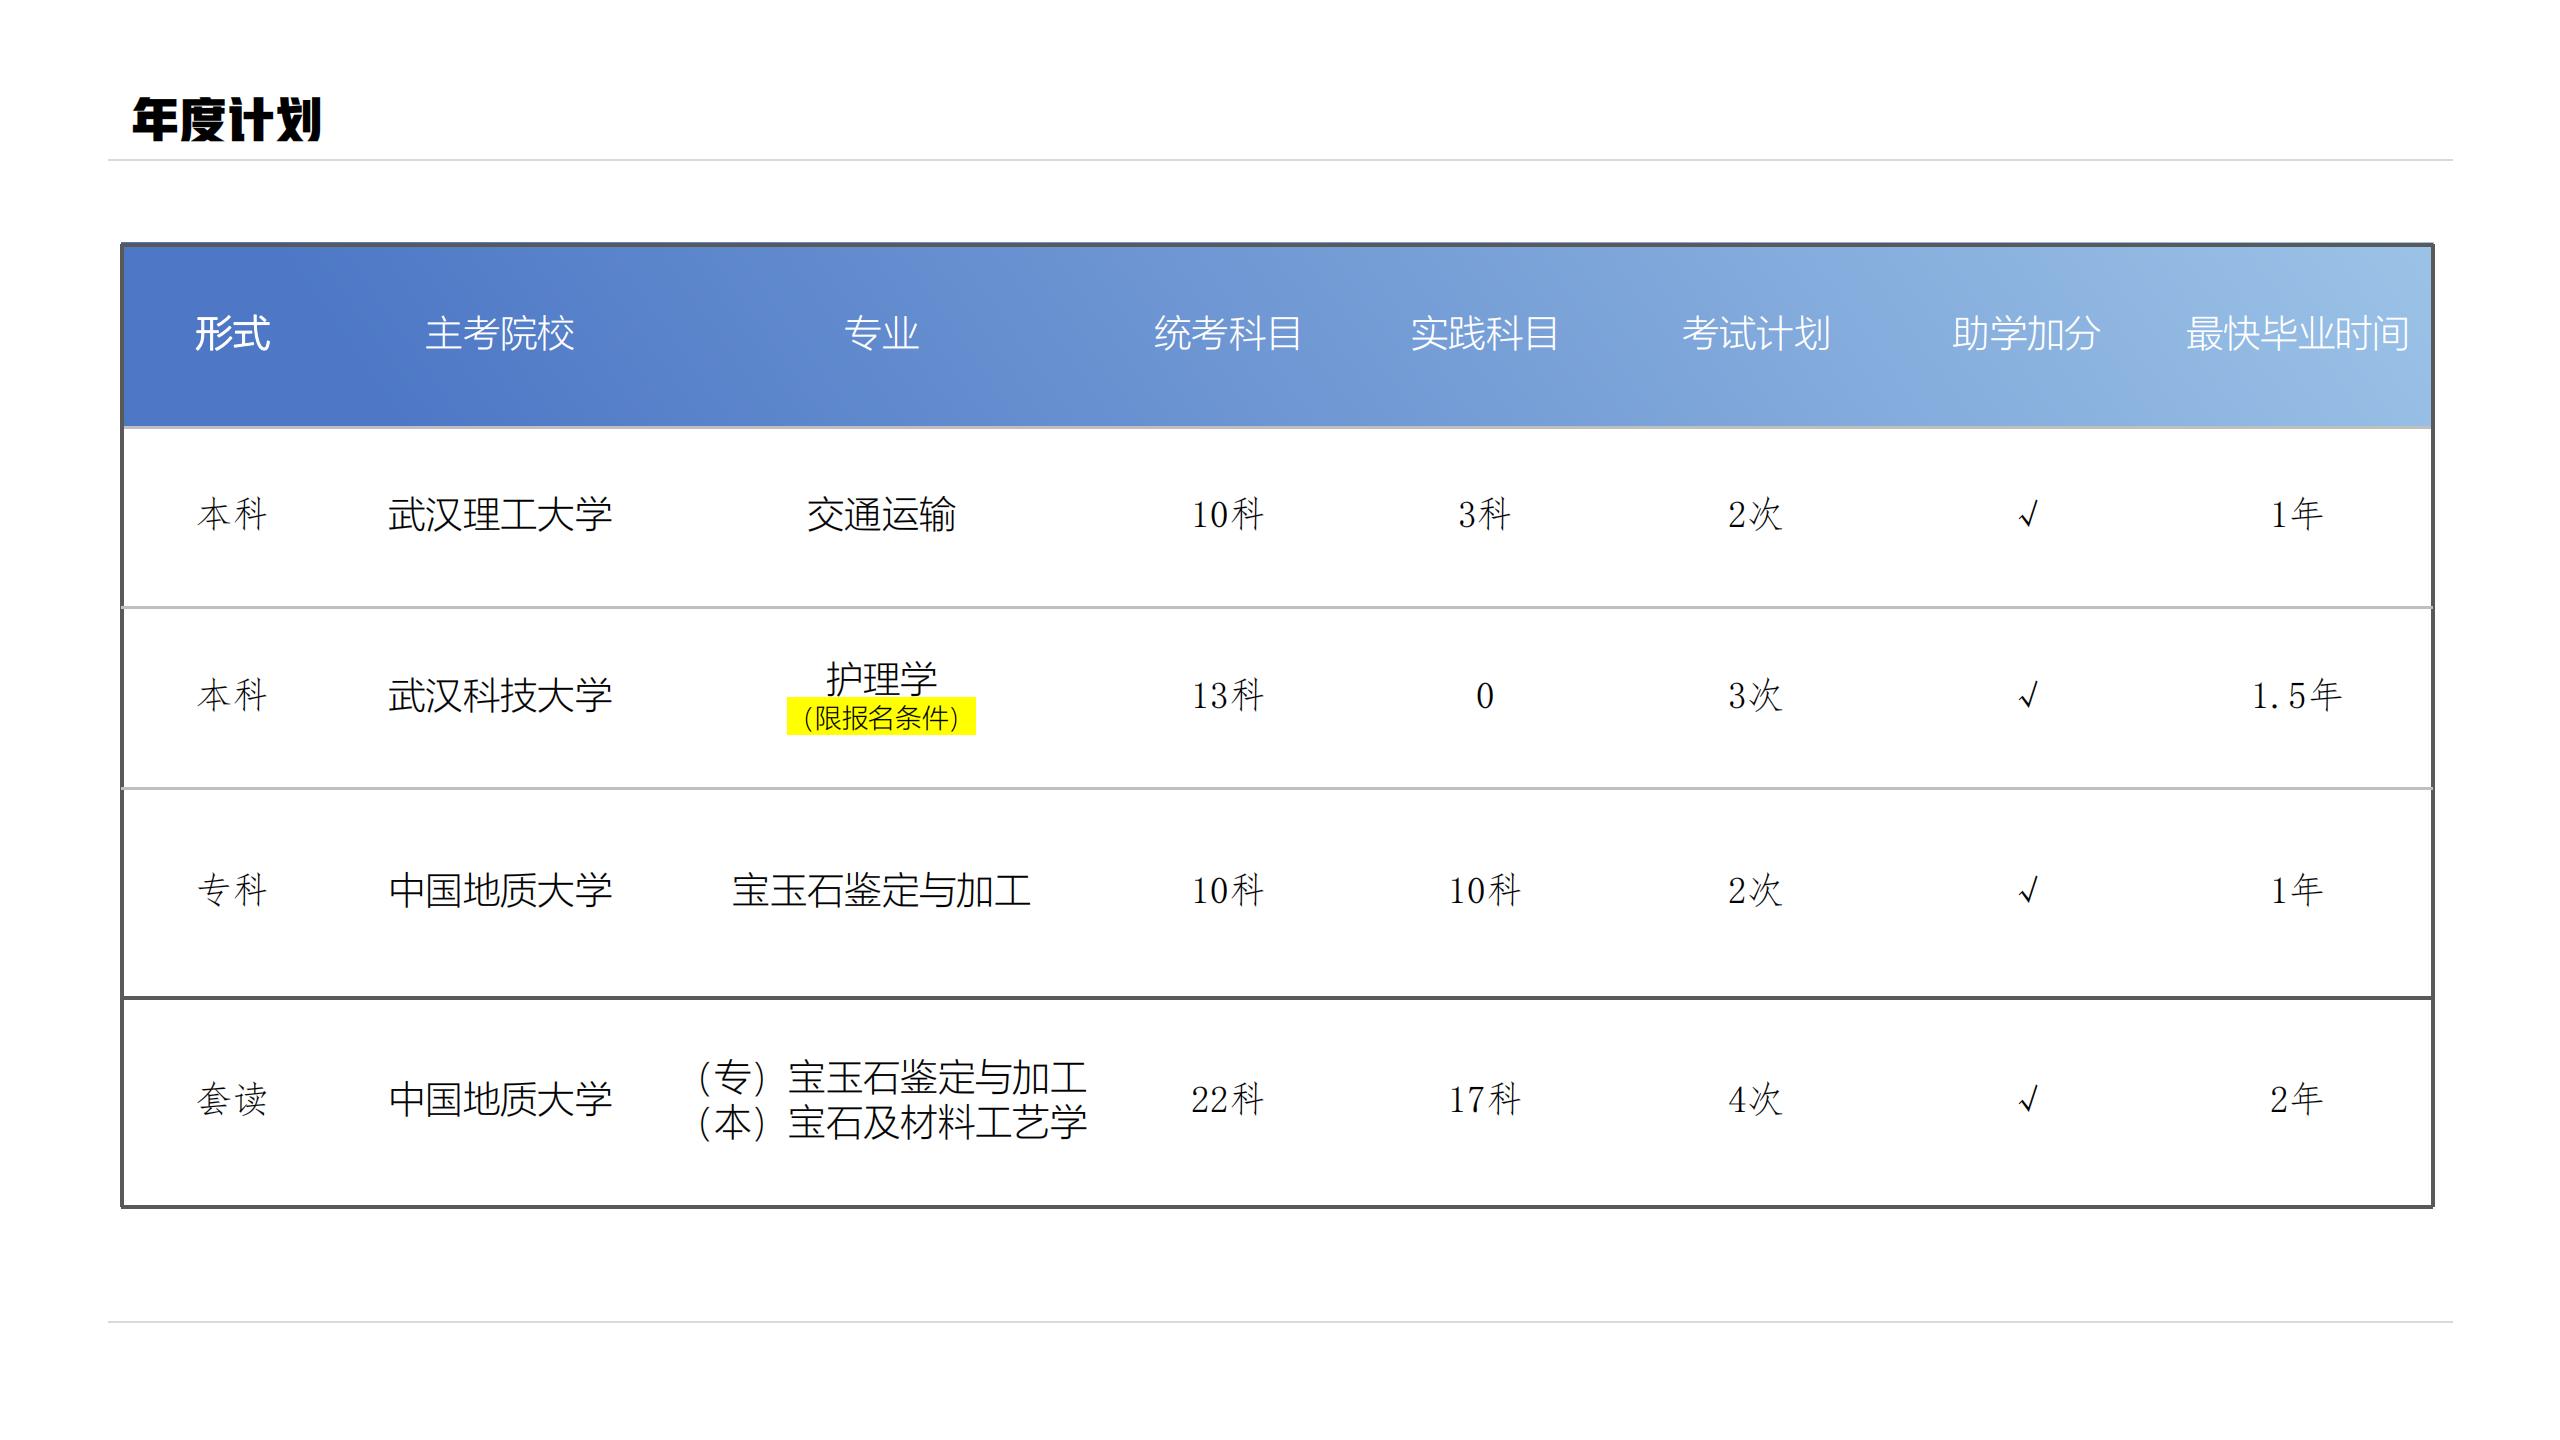Viewport: 2560px width, 1440px height.
Task: Select the checkmark in the 套读 row
Action: pyautogui.click(x=2028, y=1100)
